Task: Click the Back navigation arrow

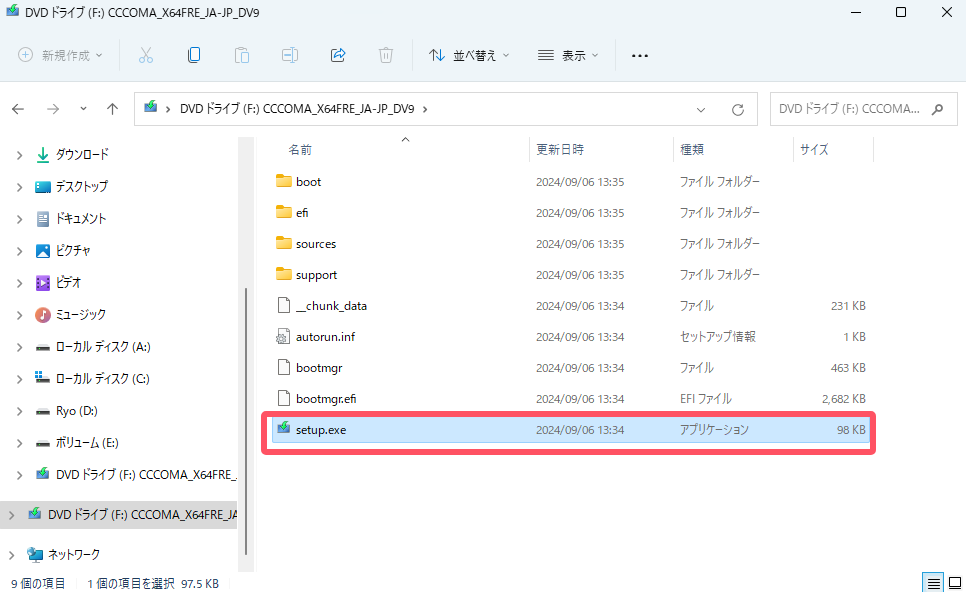Action: (x=18, y=109)
